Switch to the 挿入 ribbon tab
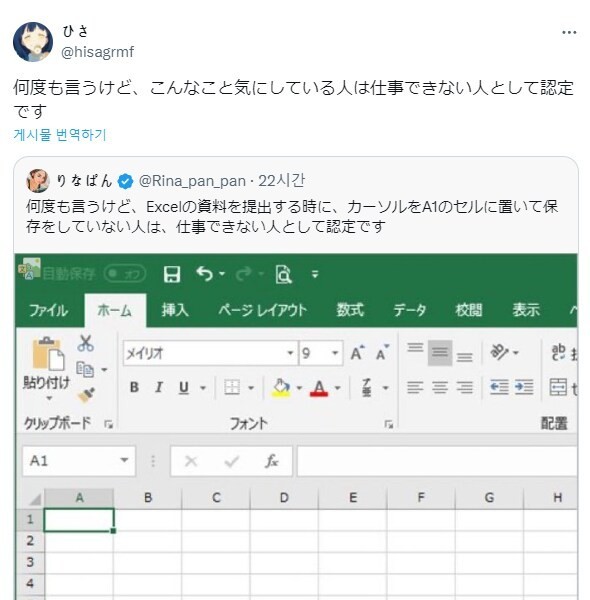Screen dimensions: 590x600 tap(175, 310)
